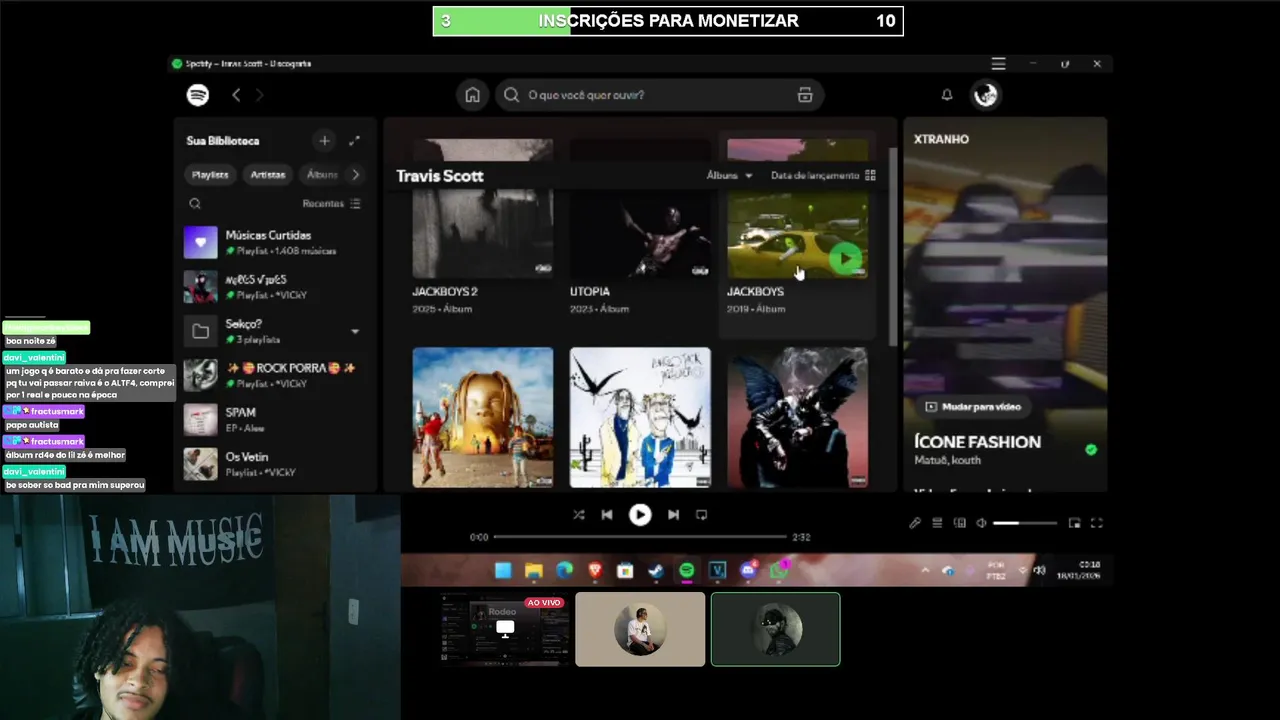Open the playback queue
The height and width of the screenshot is (720, 1280).
(937, 523)
